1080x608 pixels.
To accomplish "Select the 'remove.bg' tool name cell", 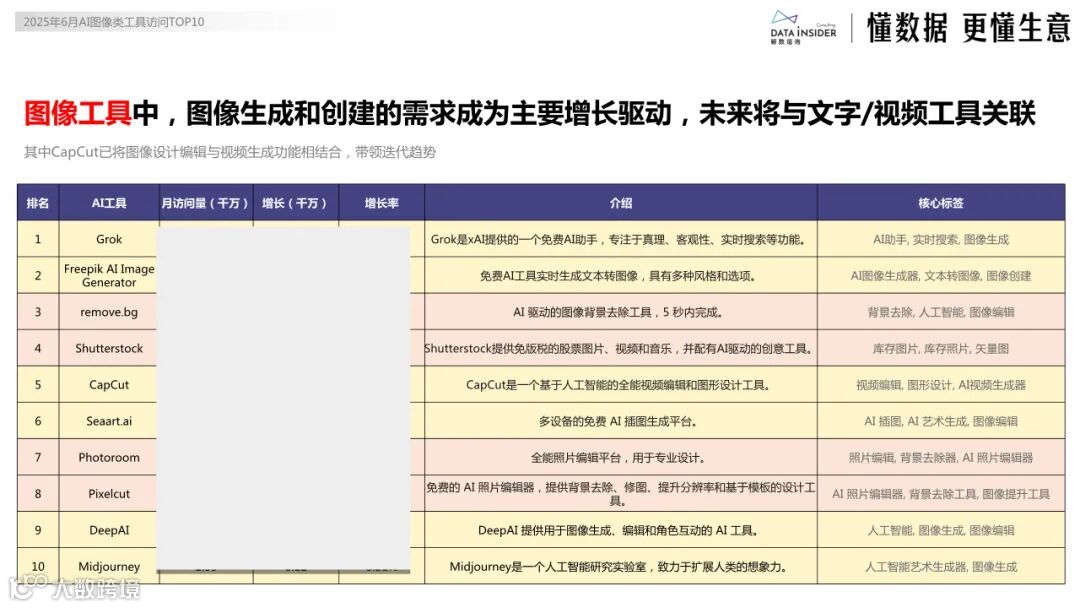I will 109,312.
